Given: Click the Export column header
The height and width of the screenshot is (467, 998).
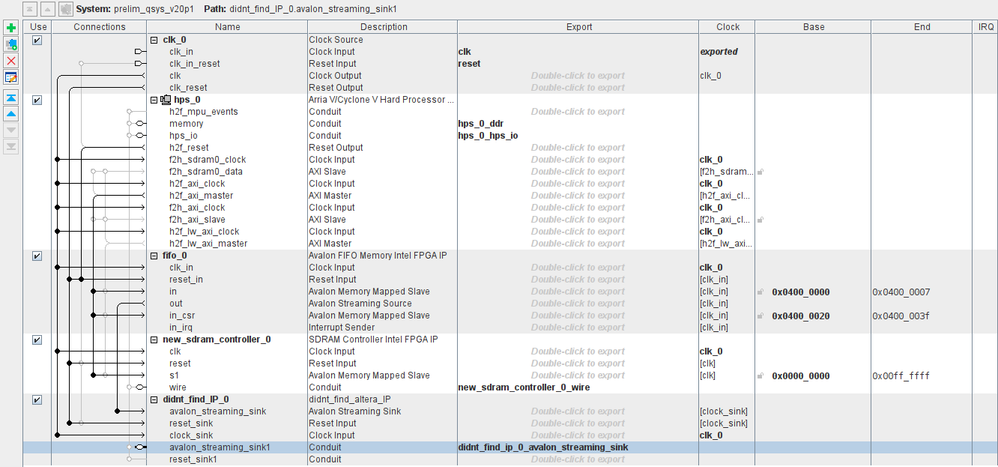Looking at the screenshot, I should click(579, 27).
